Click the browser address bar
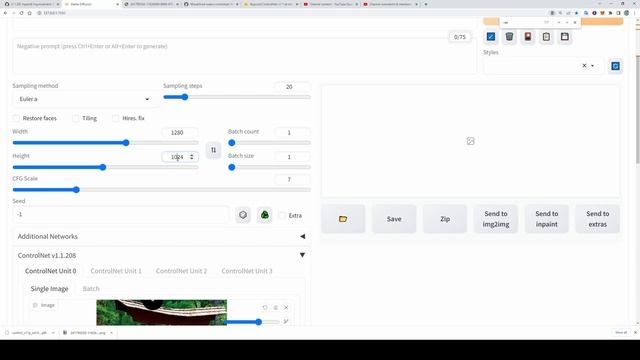This screenshot has height=360, width=640. click(x=286, y=13)
